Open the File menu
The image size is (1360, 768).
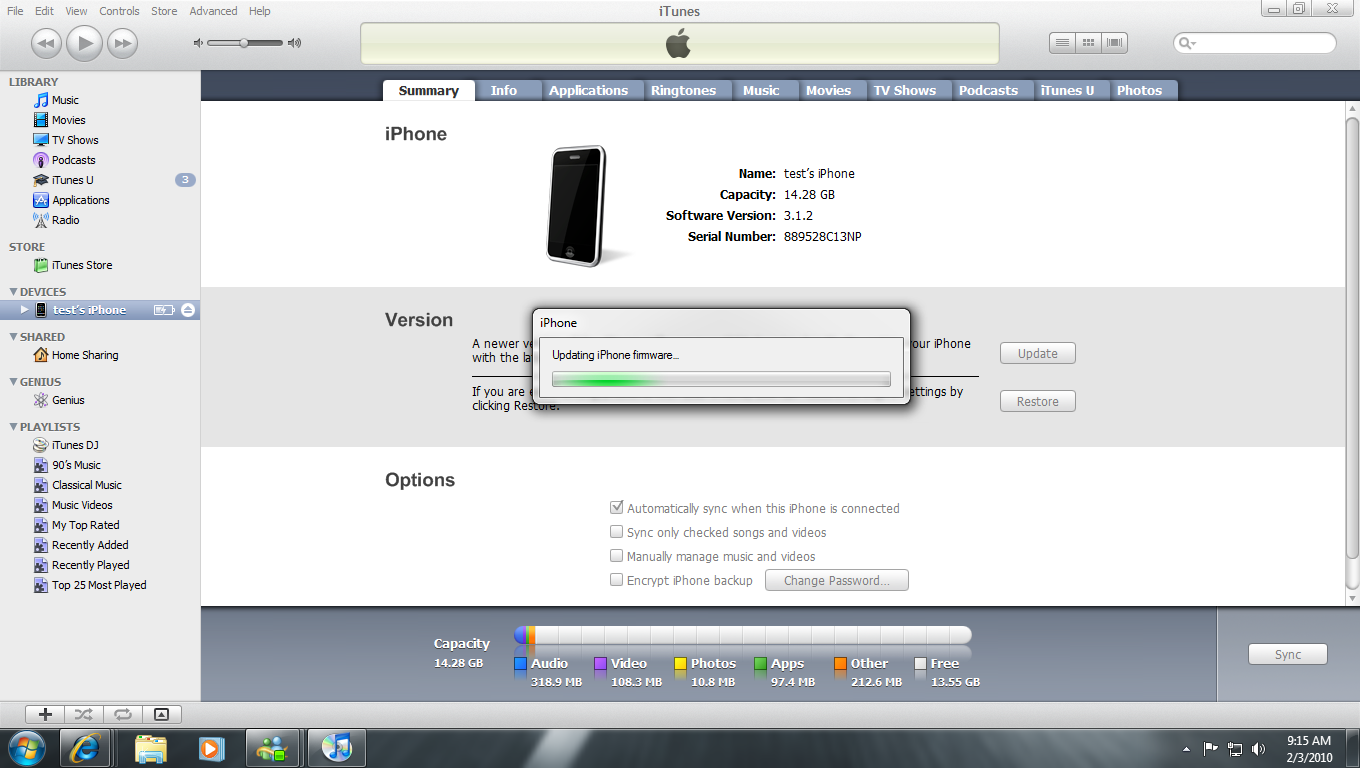[x=15, y=11]
